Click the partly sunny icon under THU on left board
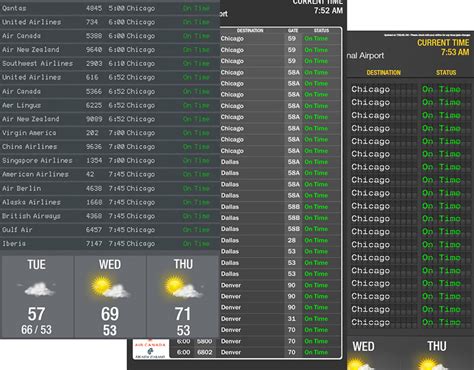The width and height of the screenshot is (474, 370). 183,287
